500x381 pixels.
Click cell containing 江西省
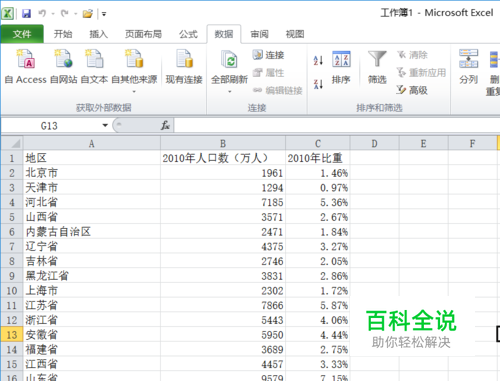click(x=92, y=364)
